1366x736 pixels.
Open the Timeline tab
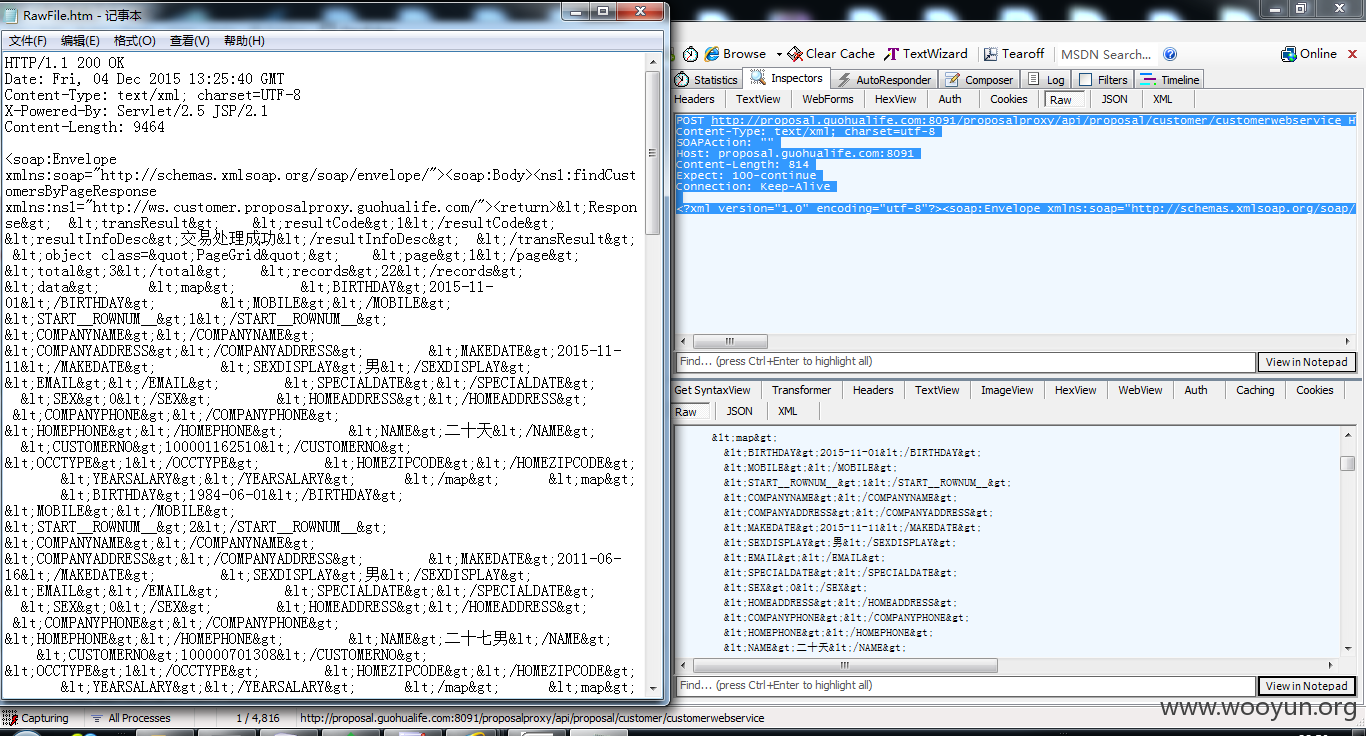tap(1170, 80)
